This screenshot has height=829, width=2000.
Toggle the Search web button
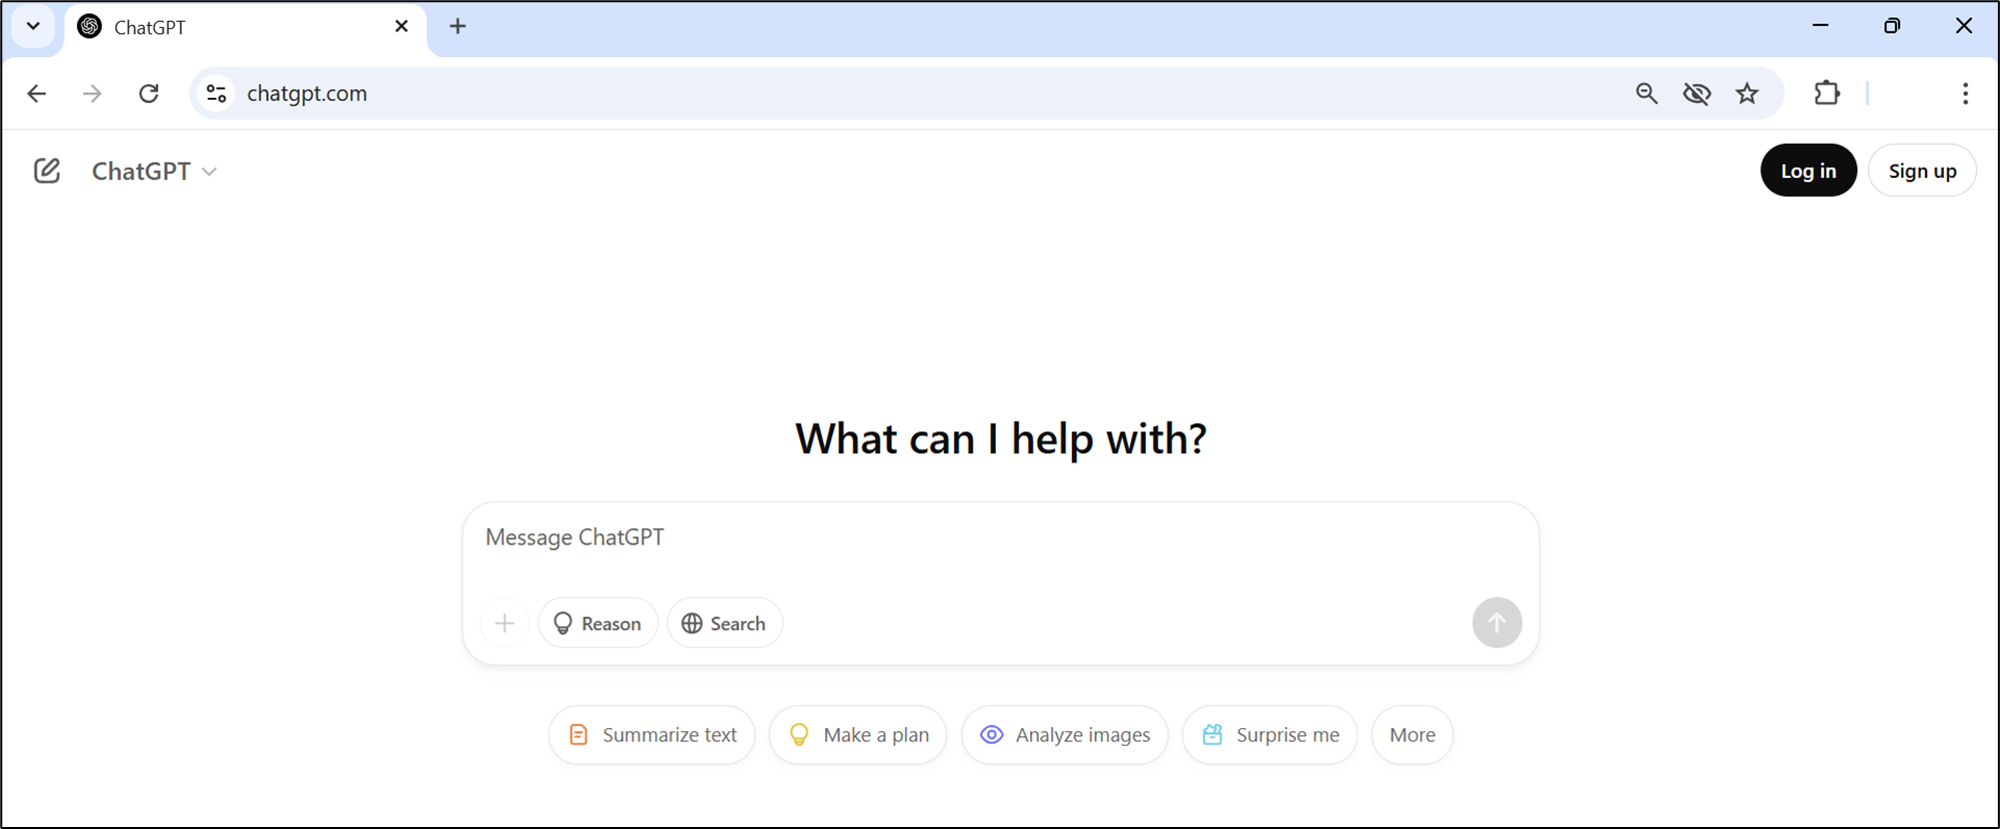click(724, 623)
